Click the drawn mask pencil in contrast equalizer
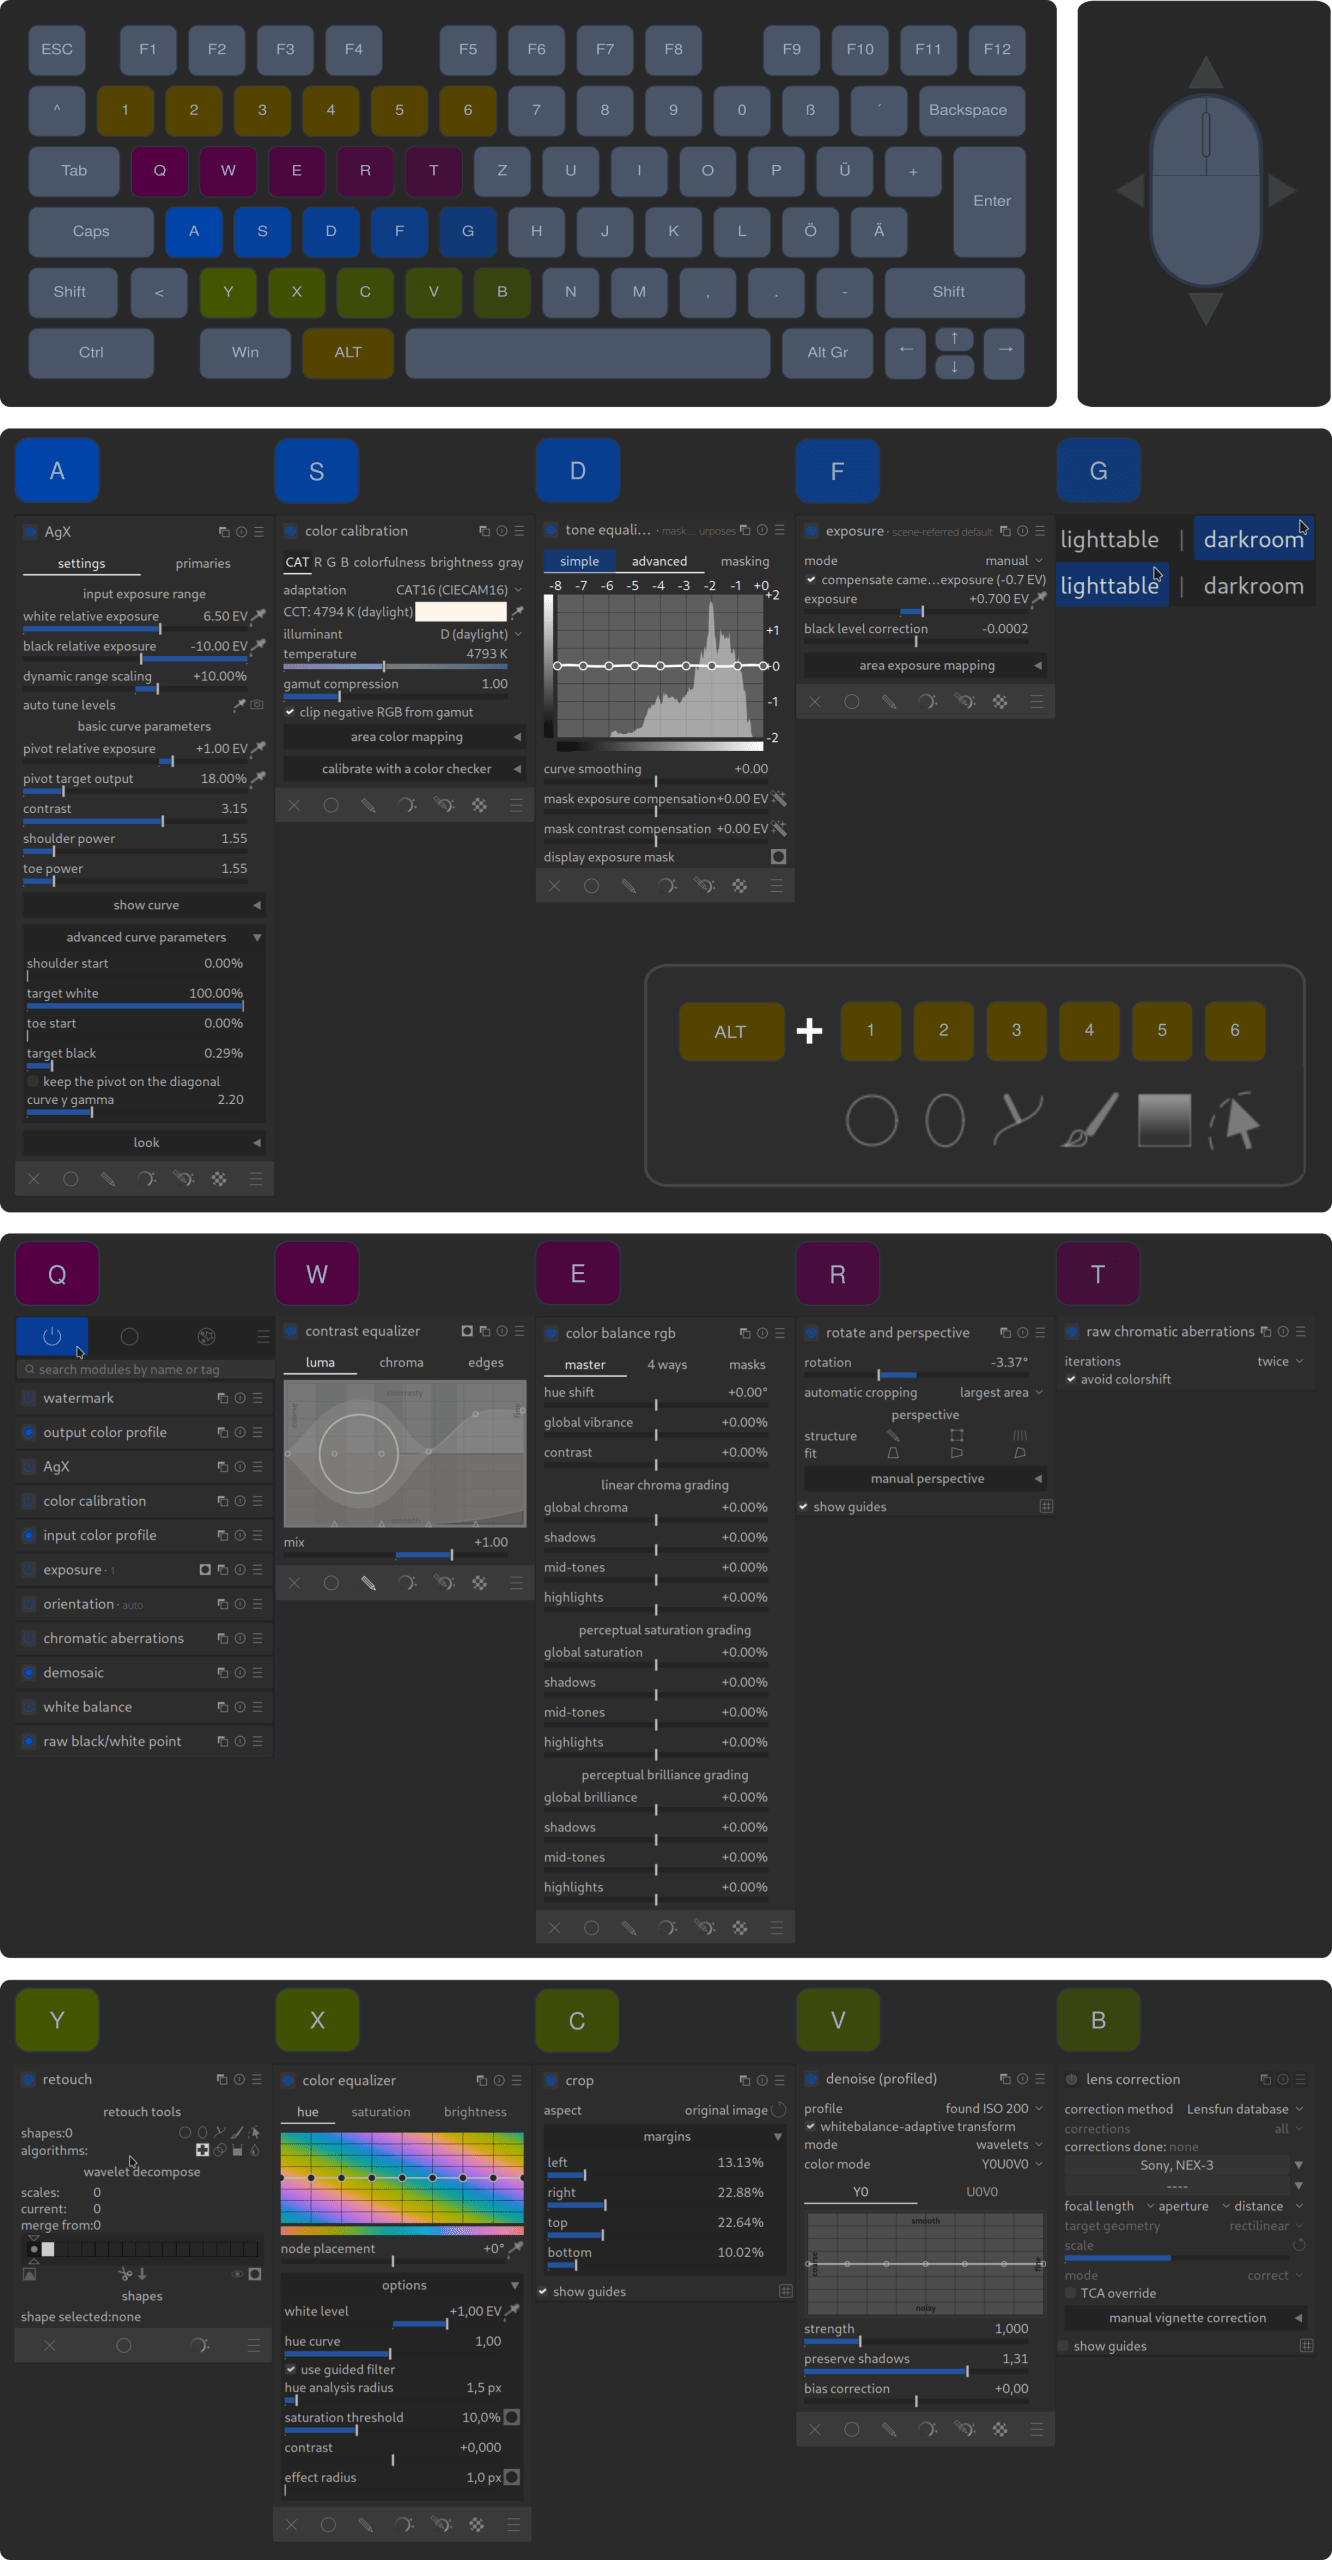 (x=369, y=1583)
